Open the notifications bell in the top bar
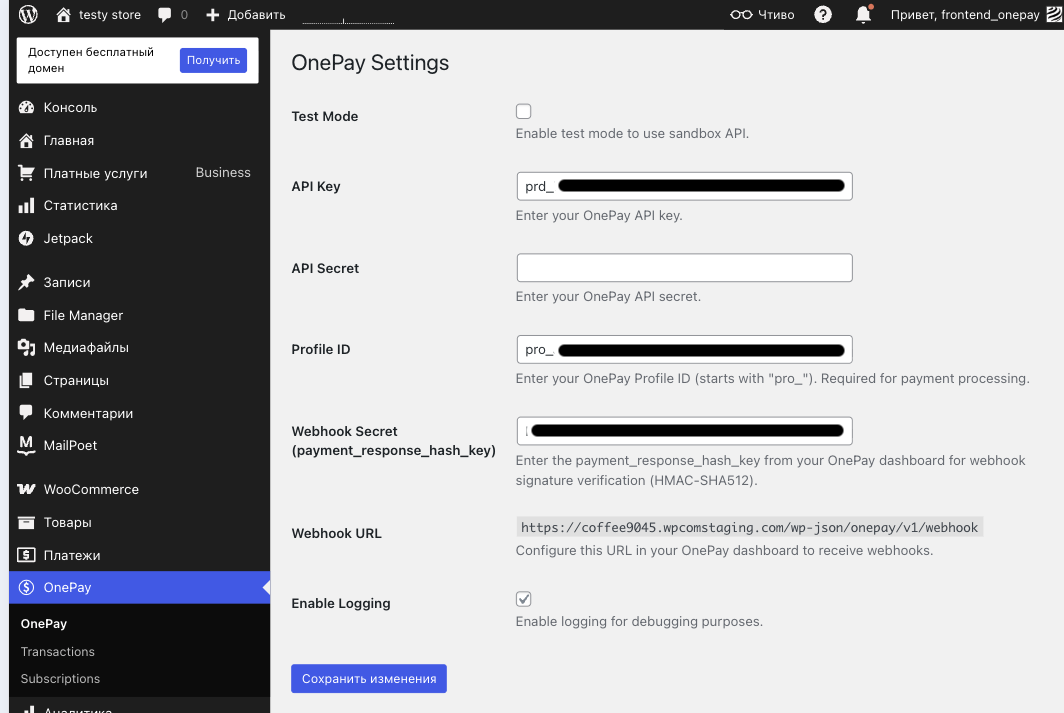 pyautogui.click(x=862, y=14)
